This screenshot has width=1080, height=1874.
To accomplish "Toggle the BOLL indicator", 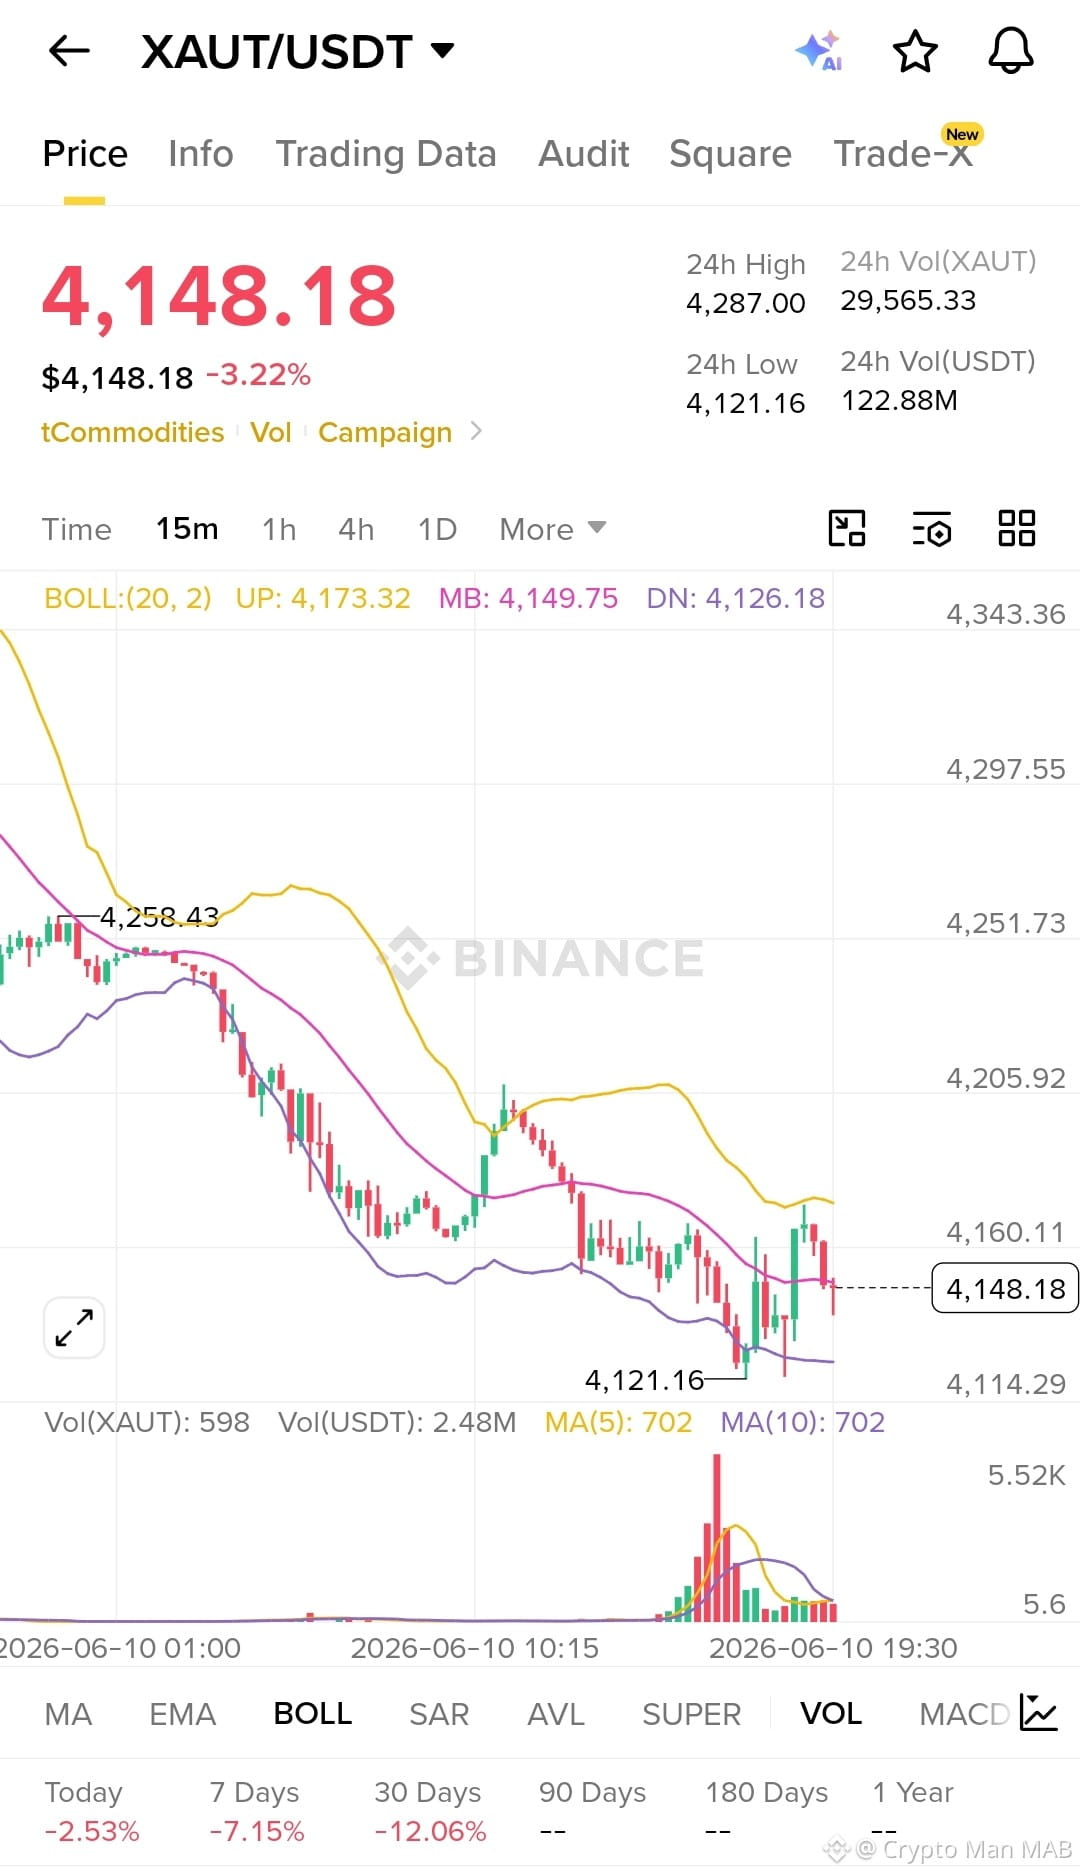I will click(x=312, y=1714).
